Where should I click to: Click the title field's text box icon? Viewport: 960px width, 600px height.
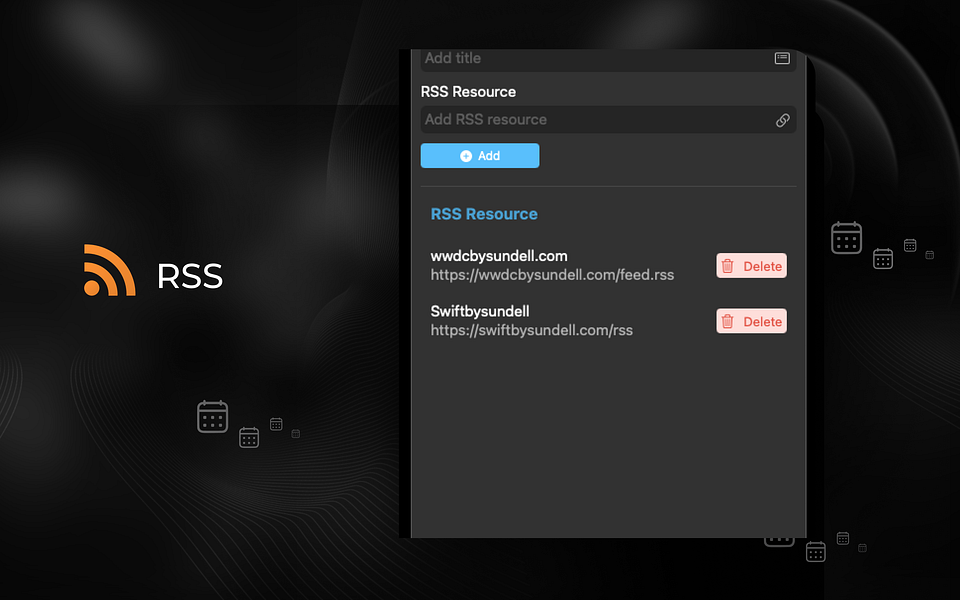(x=782, y=58)
